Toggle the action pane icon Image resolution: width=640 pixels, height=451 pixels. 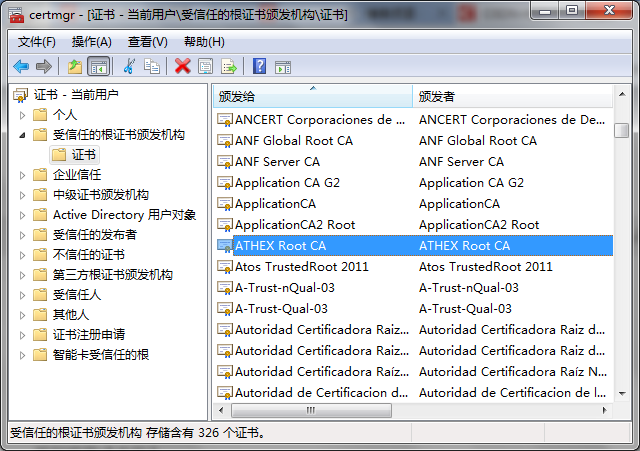283,67
